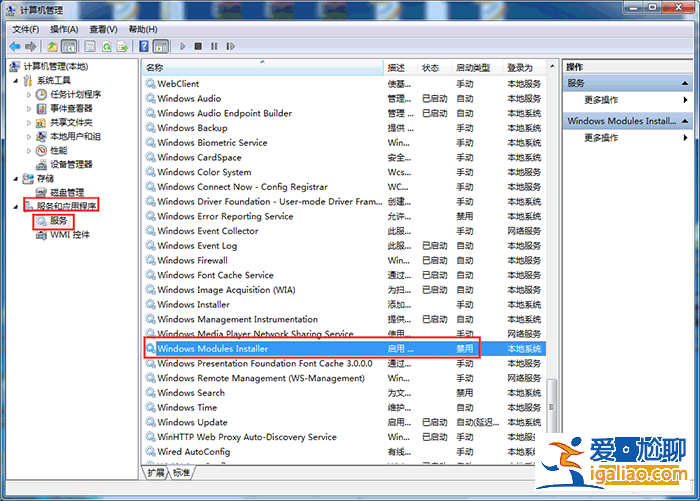700x501 pixels.
Task: Click the Up one level toolbar icon
Action: point(53,46)
